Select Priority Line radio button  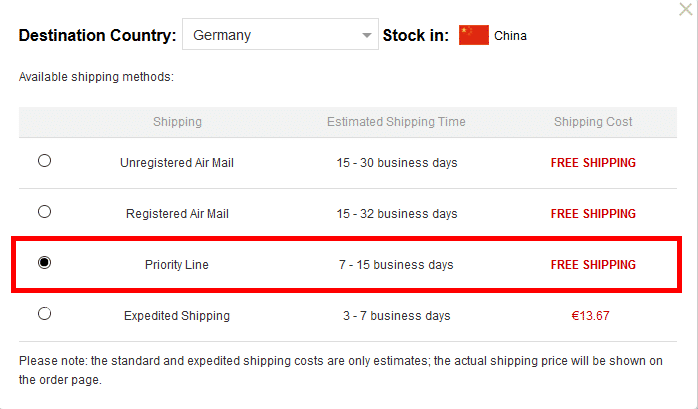pos(45,263)
